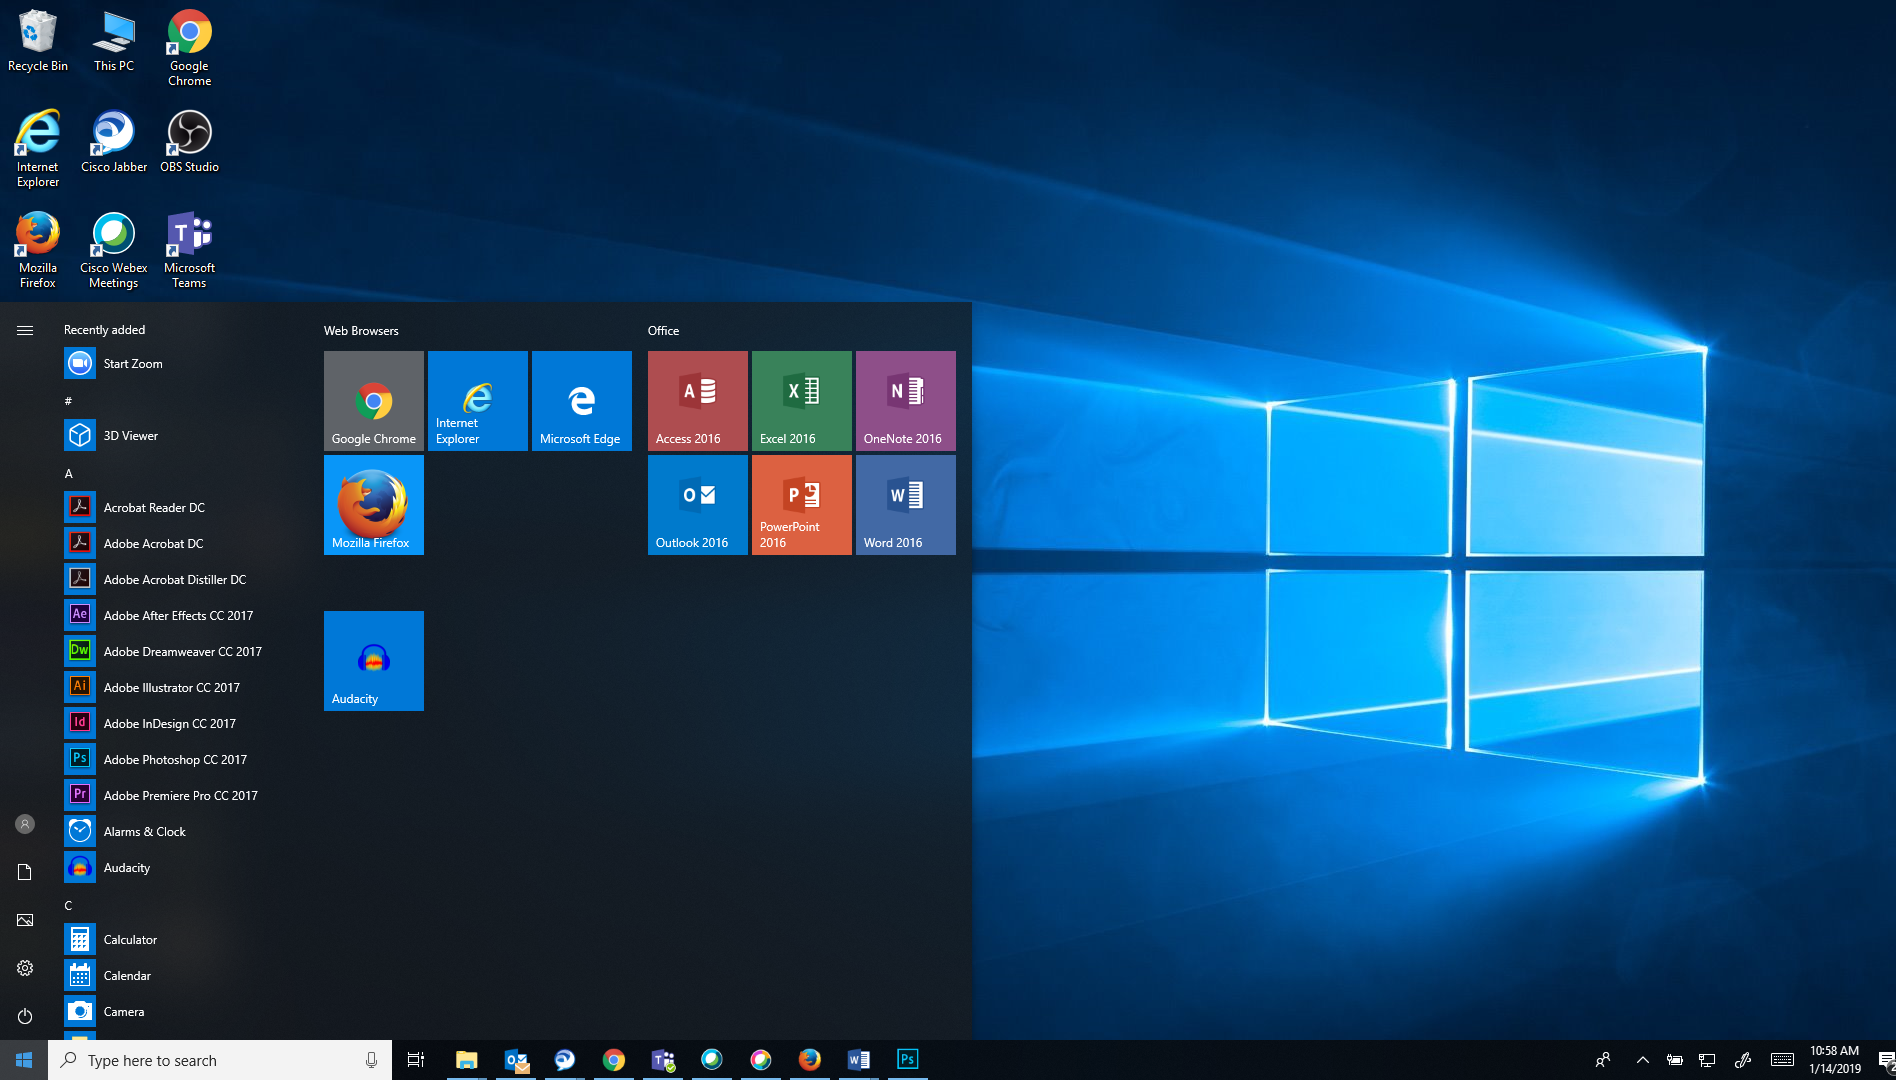Open the Excel 2016 tile
Screen dimensions: 1896x1080
(801, 401)
